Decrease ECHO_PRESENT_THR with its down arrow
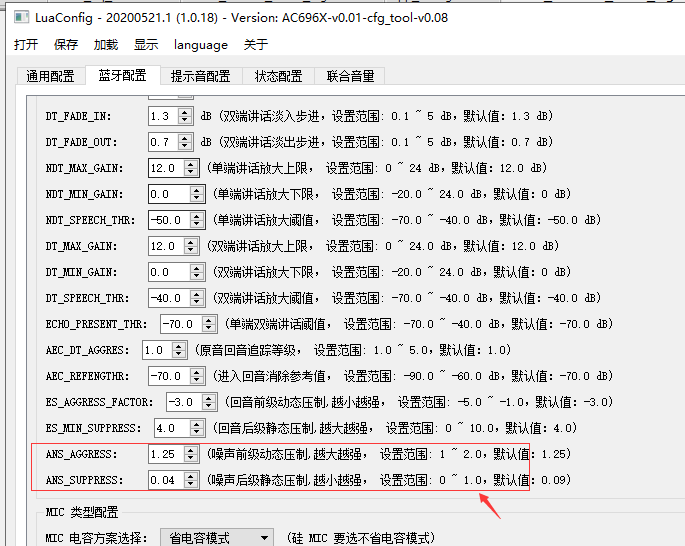This screenshot has height=546, width=685. [x=209, y=328]
